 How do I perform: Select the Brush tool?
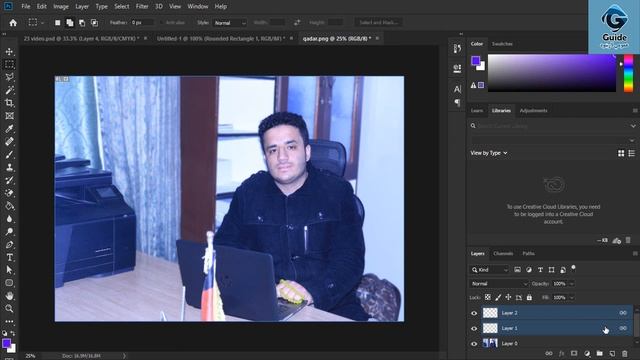9,155
